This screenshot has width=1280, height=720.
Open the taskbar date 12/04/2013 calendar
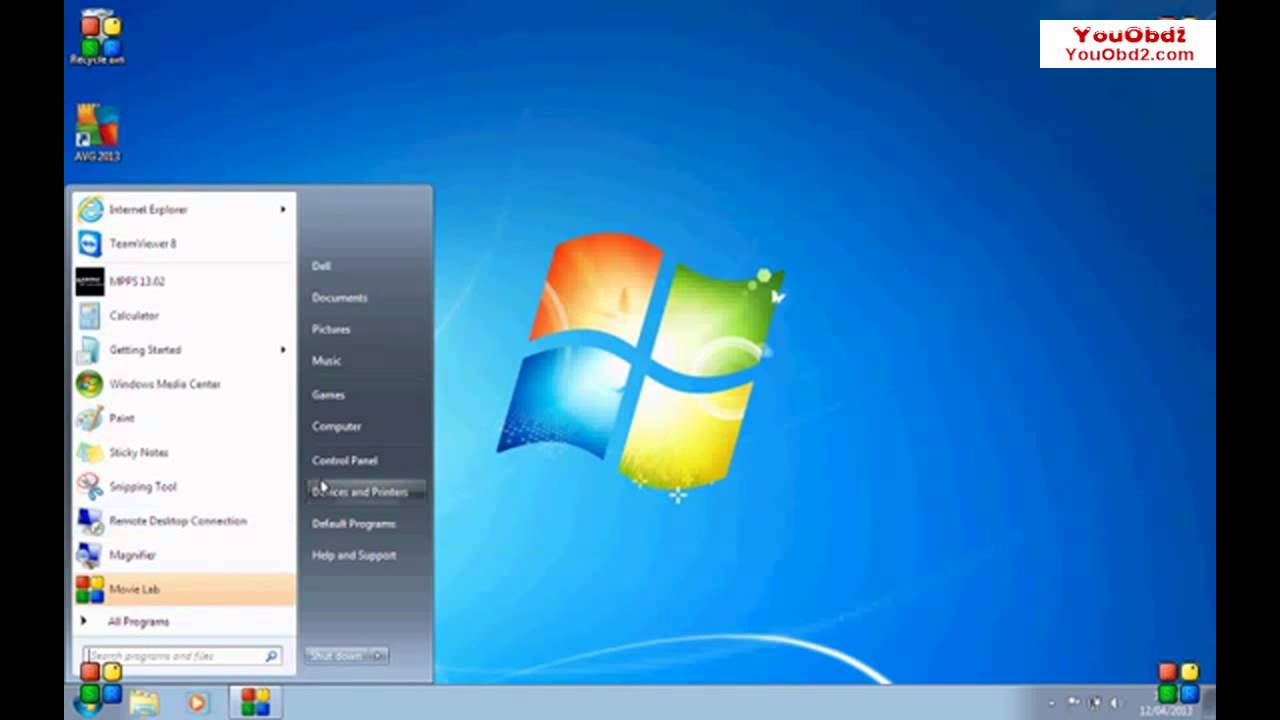[x=1167, y=710]
